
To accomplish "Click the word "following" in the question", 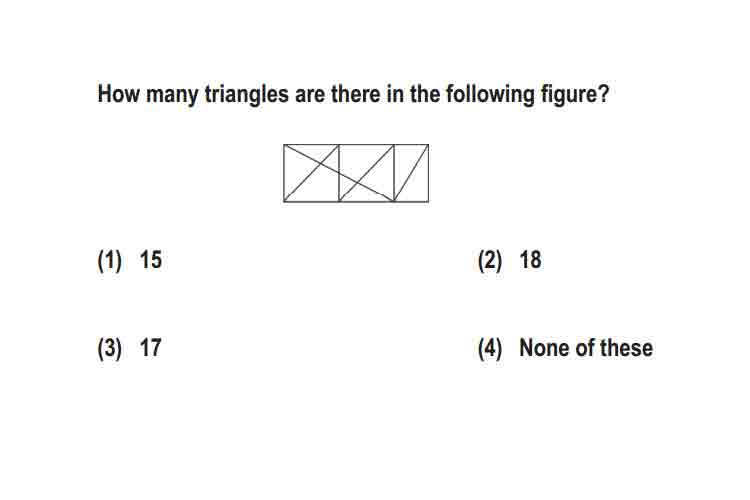I will tap(490, 94).
